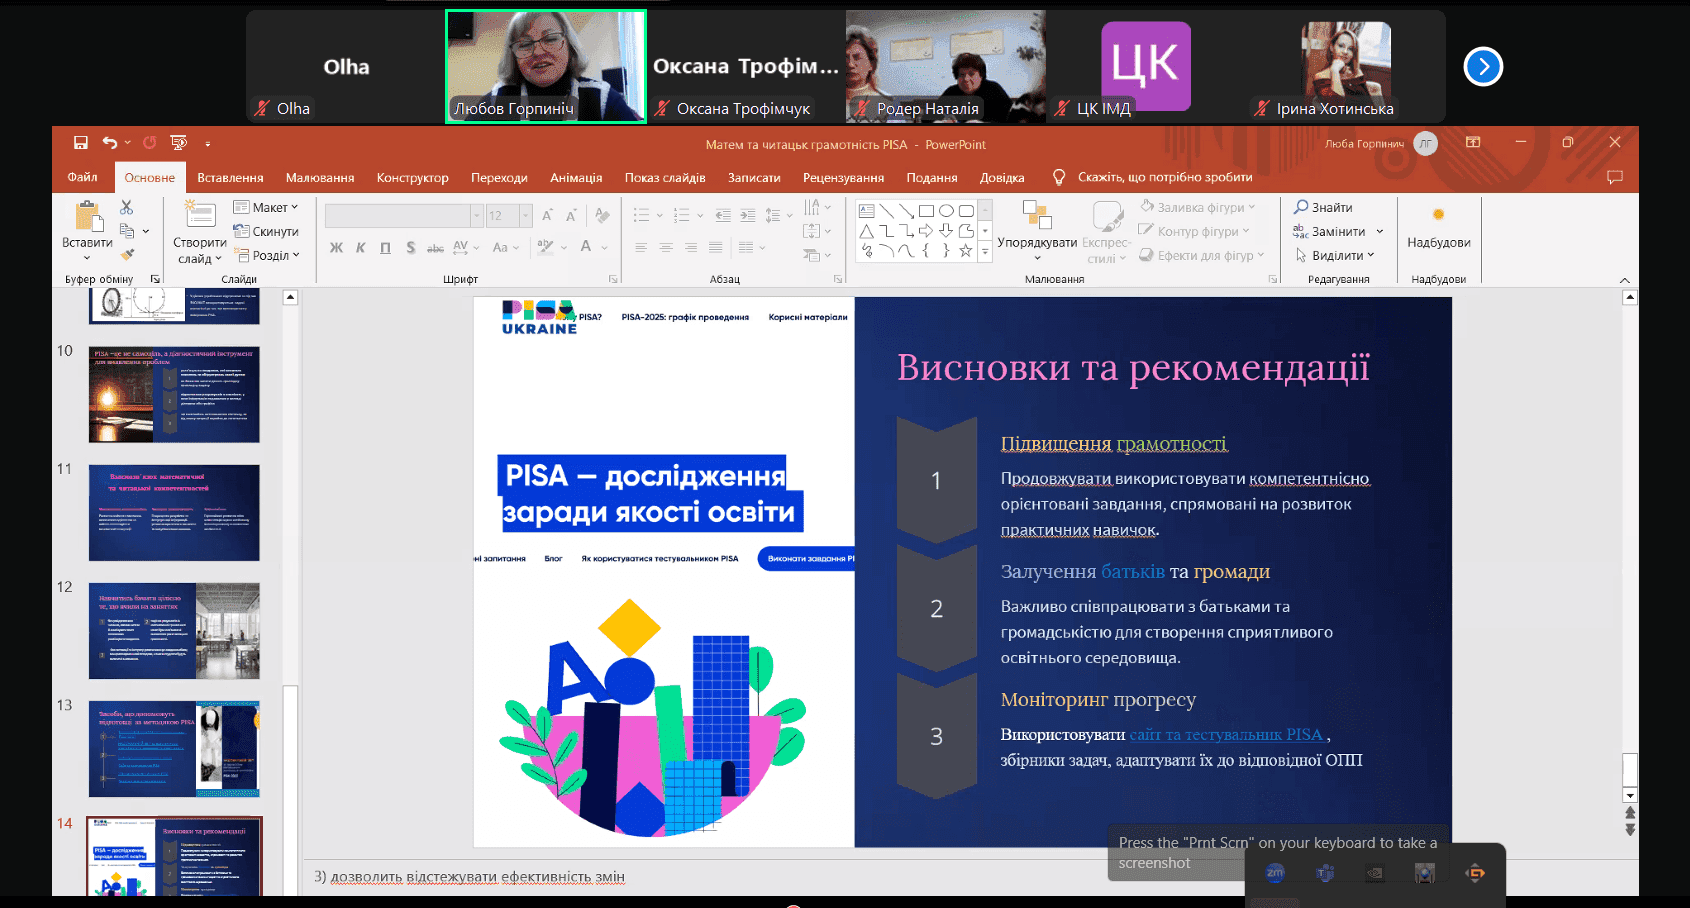Image resolution: width=1690 pixels, height=908 pixels.
Task: Click Створити слайд new slide icon
Action: (x=200, y=214)
